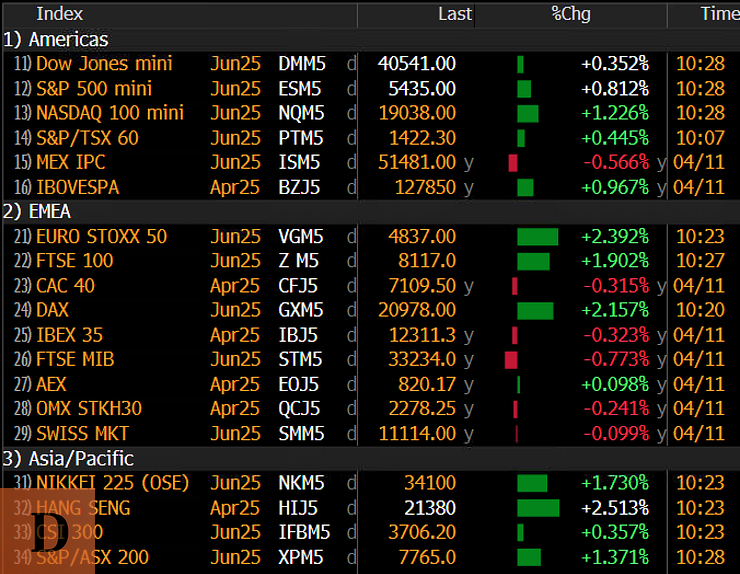Open the S&P/ASX 200 row
The width and height of the screenshot is (740, 574).
pyautogui.click(x=370, y=557)
